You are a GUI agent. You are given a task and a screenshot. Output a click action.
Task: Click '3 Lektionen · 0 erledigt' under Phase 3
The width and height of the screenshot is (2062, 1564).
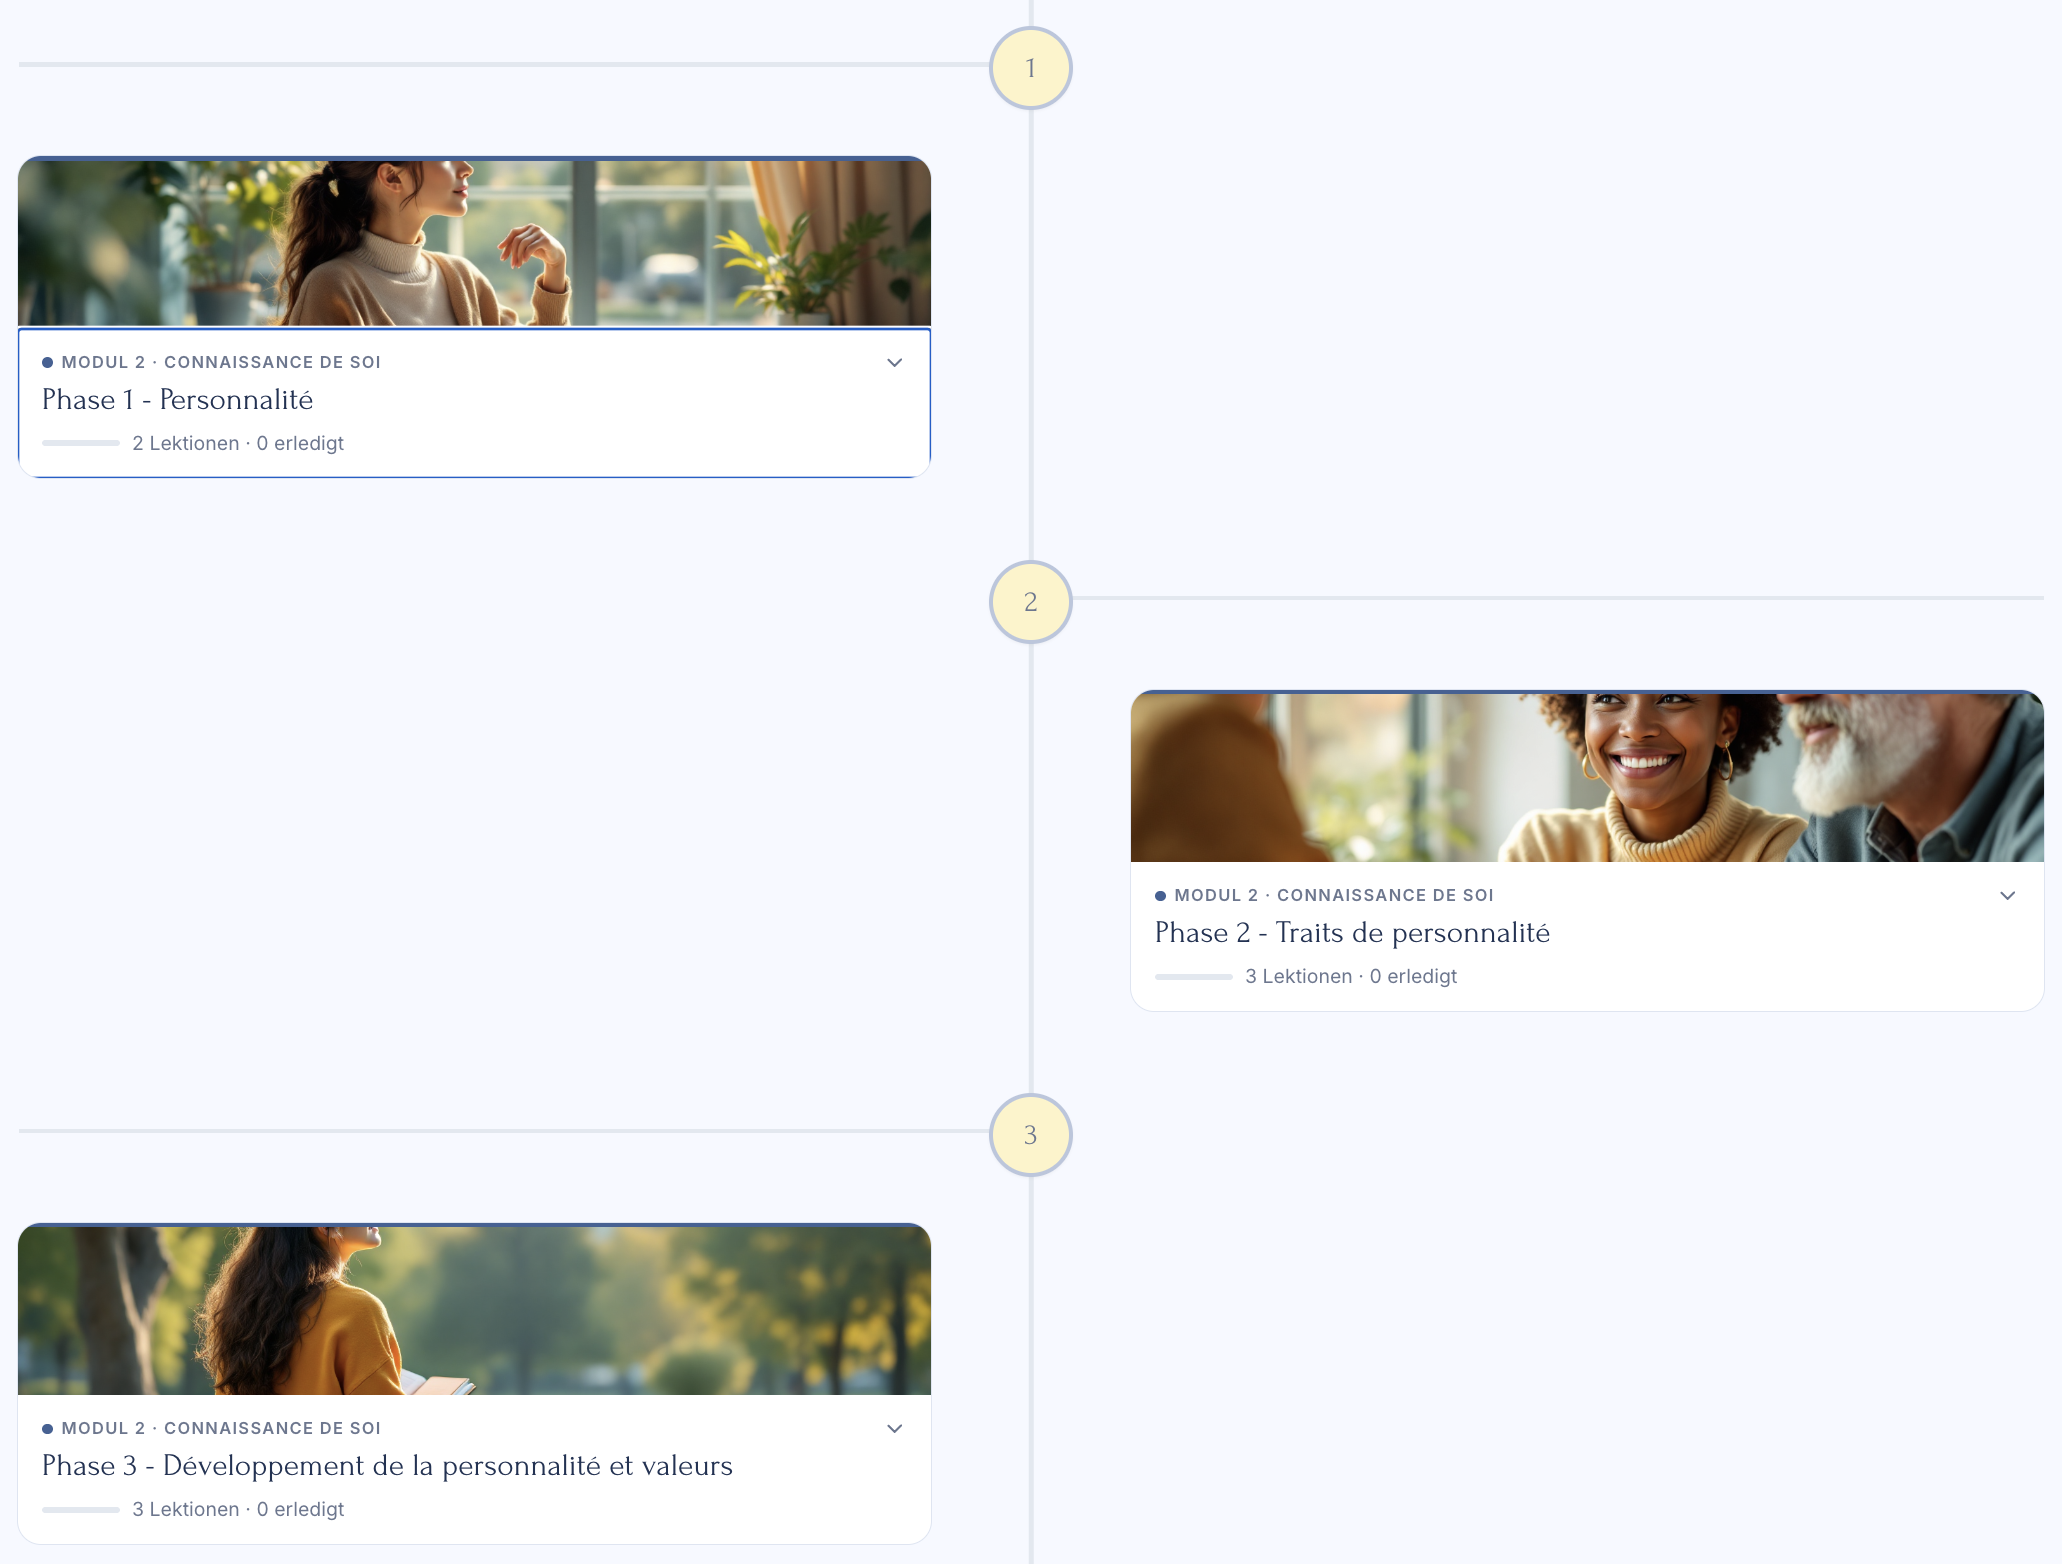(238, 1509)
